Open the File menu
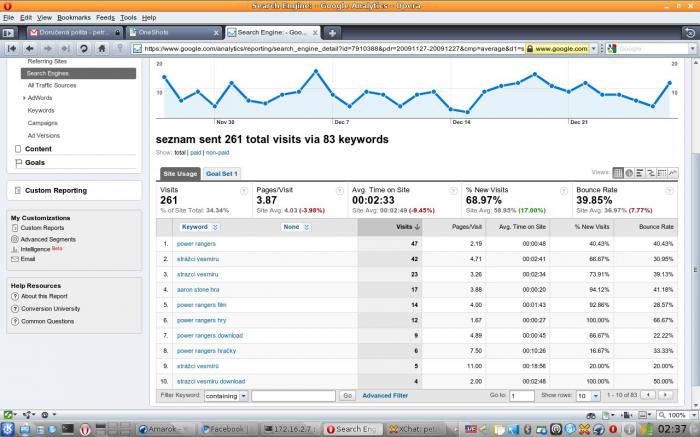700x437 pixels. tap(8, 17)
